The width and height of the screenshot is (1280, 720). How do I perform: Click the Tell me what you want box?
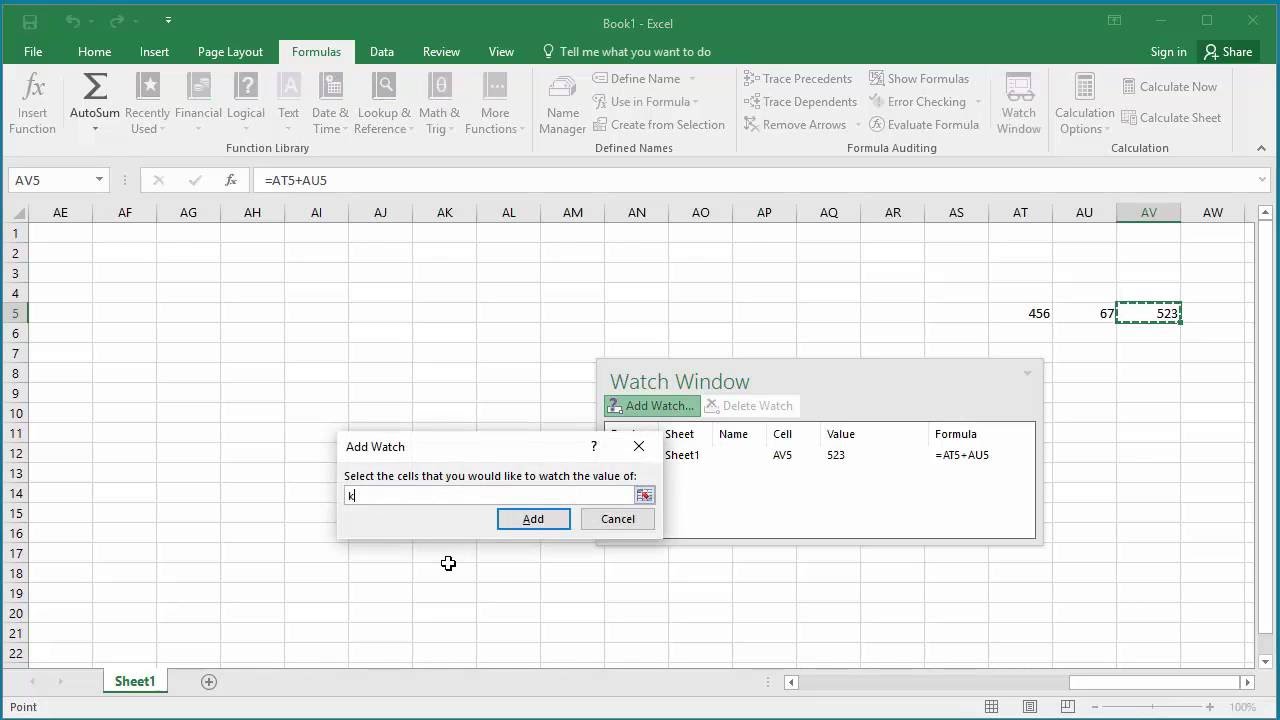coord(627,52)
